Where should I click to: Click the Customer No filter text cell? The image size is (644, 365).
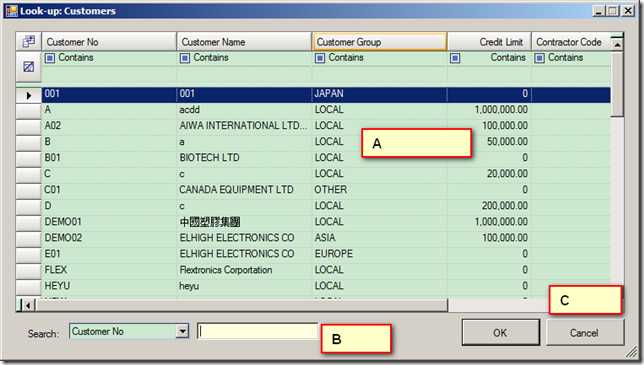pos(109,75)
